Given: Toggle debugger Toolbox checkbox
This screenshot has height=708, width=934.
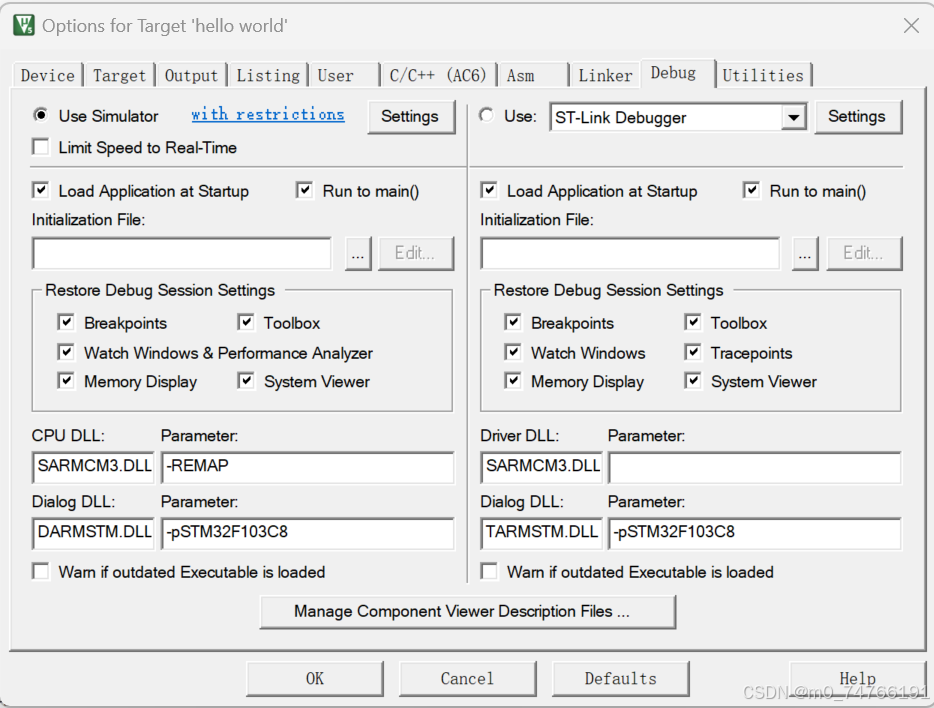Looking at the screenshot, I should [692, 322].
